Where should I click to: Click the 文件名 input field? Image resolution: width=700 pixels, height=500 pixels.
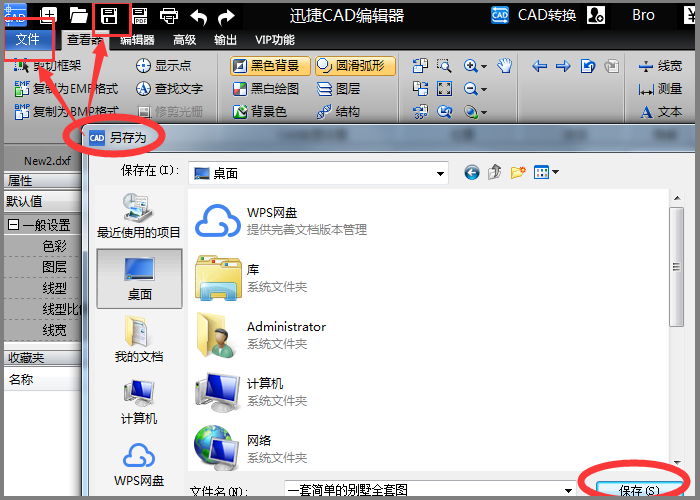pyautogui.click(x=430, y=491)
